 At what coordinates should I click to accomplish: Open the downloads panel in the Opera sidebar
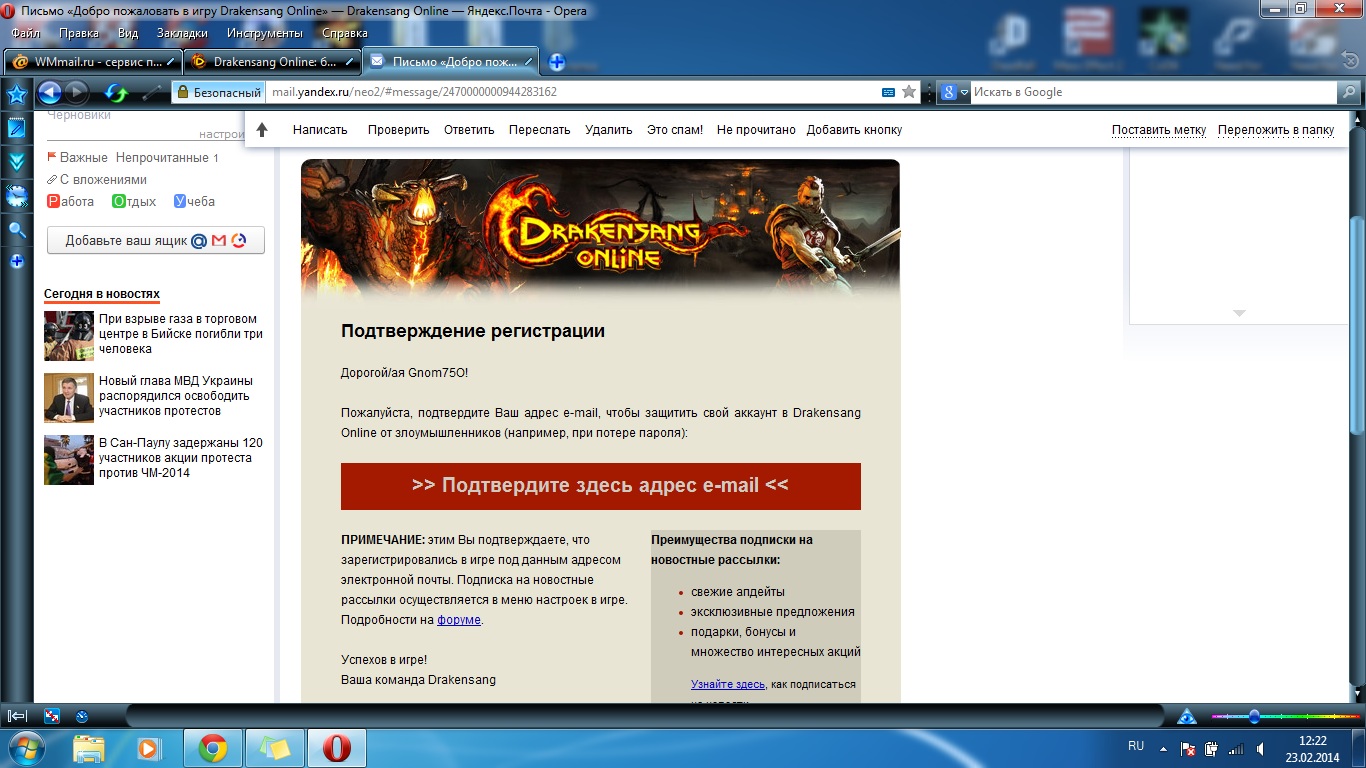[x=17, y=162]
